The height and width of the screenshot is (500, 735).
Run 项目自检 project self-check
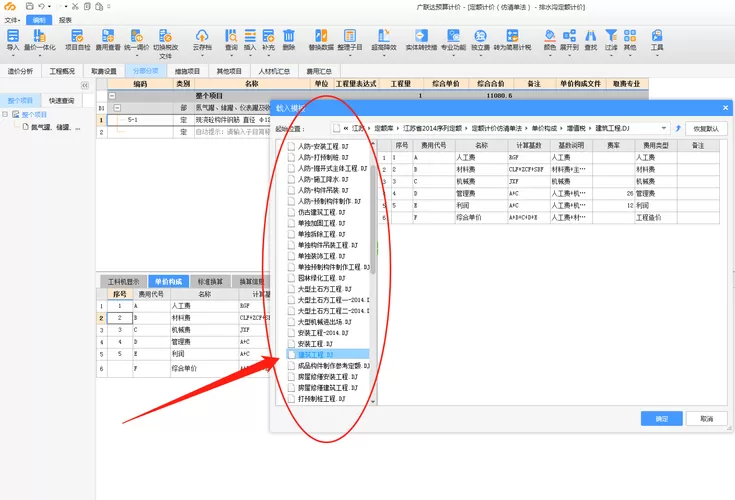77,36
